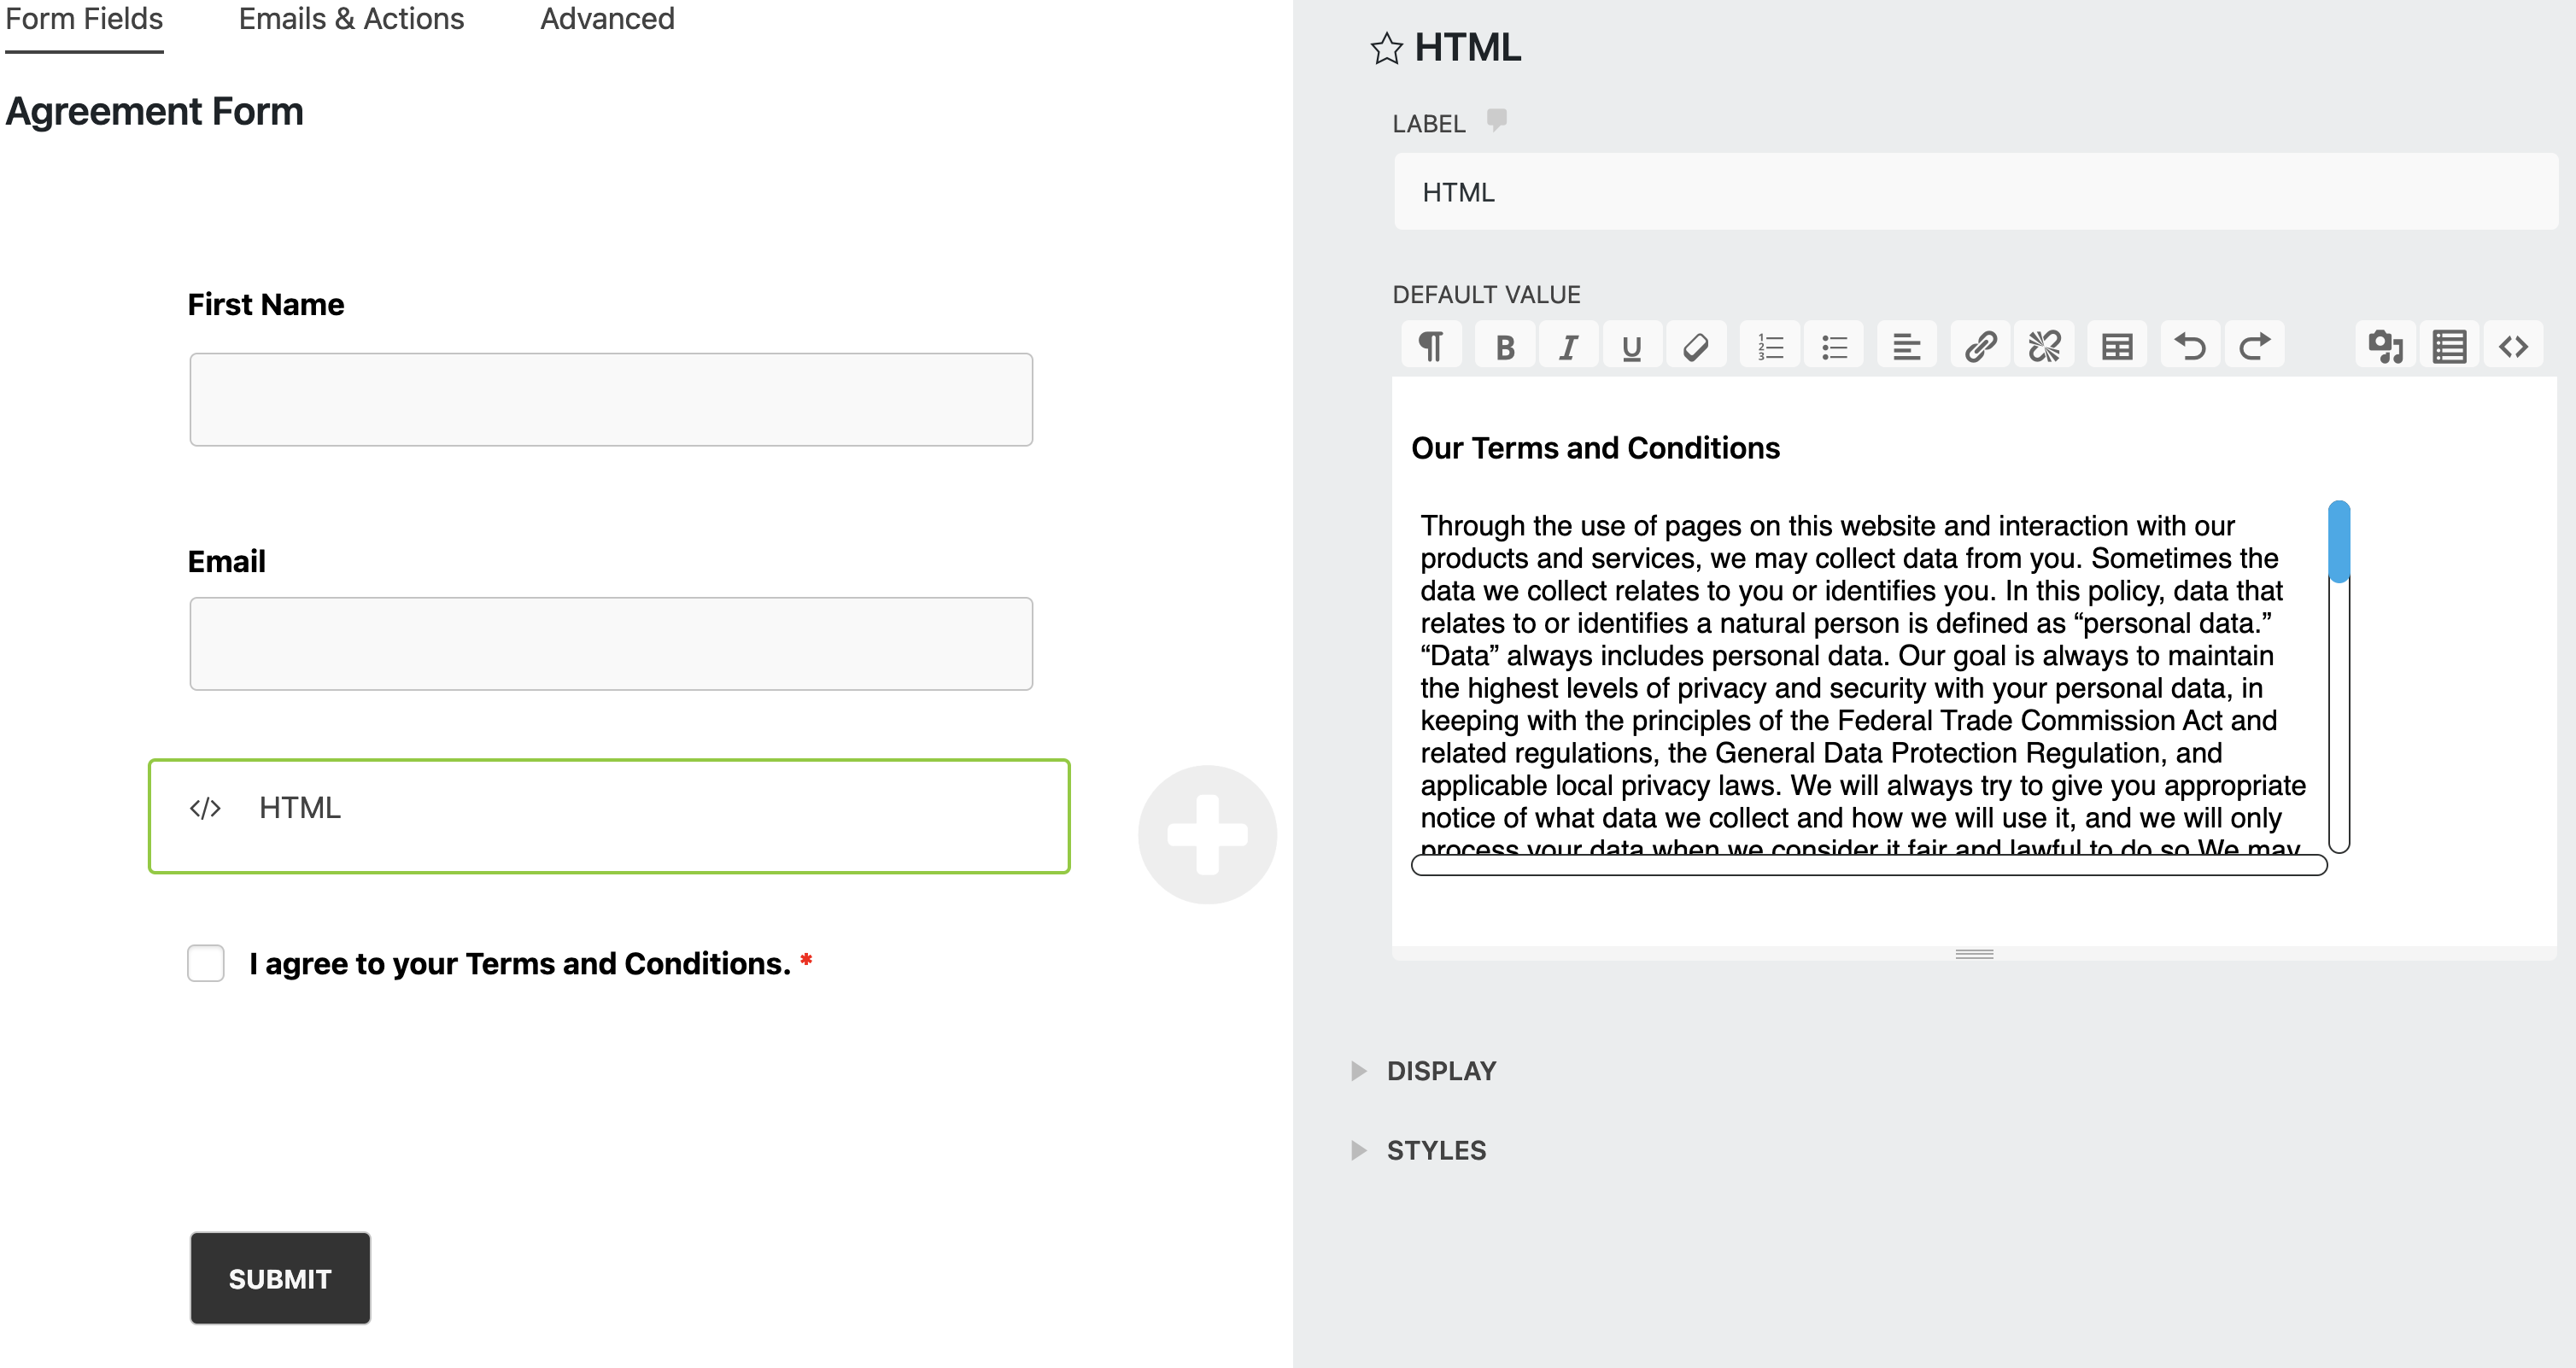Insert a table with the table icon
The height and width of the screenshot is (1368, 2576).
(2117, 347)
